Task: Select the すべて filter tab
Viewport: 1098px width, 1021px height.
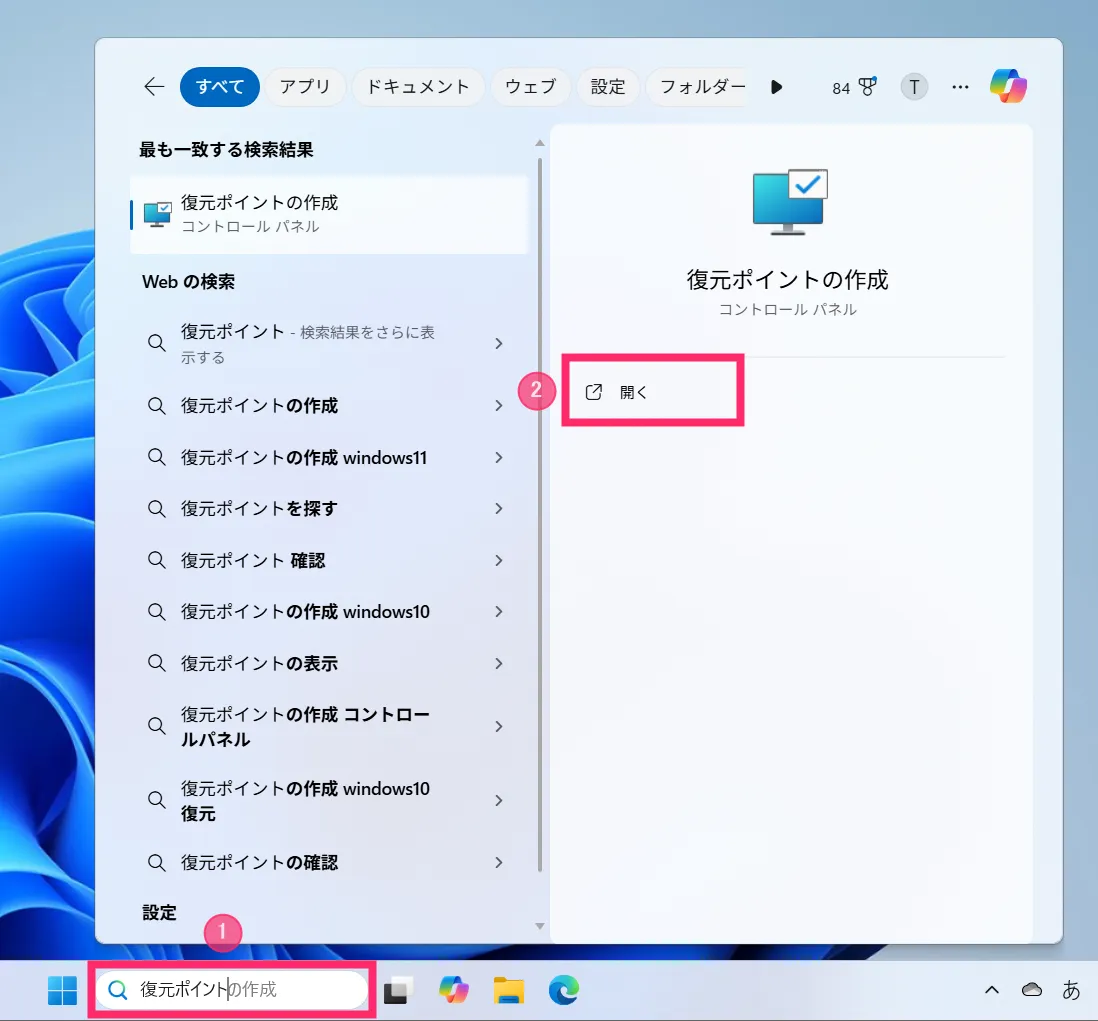Action: 220,87
